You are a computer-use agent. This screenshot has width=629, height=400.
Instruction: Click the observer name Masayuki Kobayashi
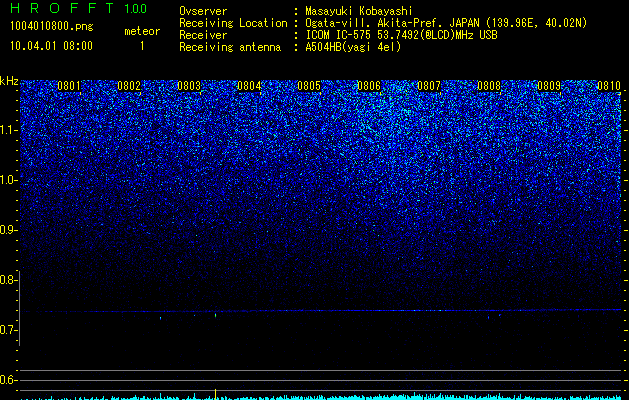[x=359, y=12]
